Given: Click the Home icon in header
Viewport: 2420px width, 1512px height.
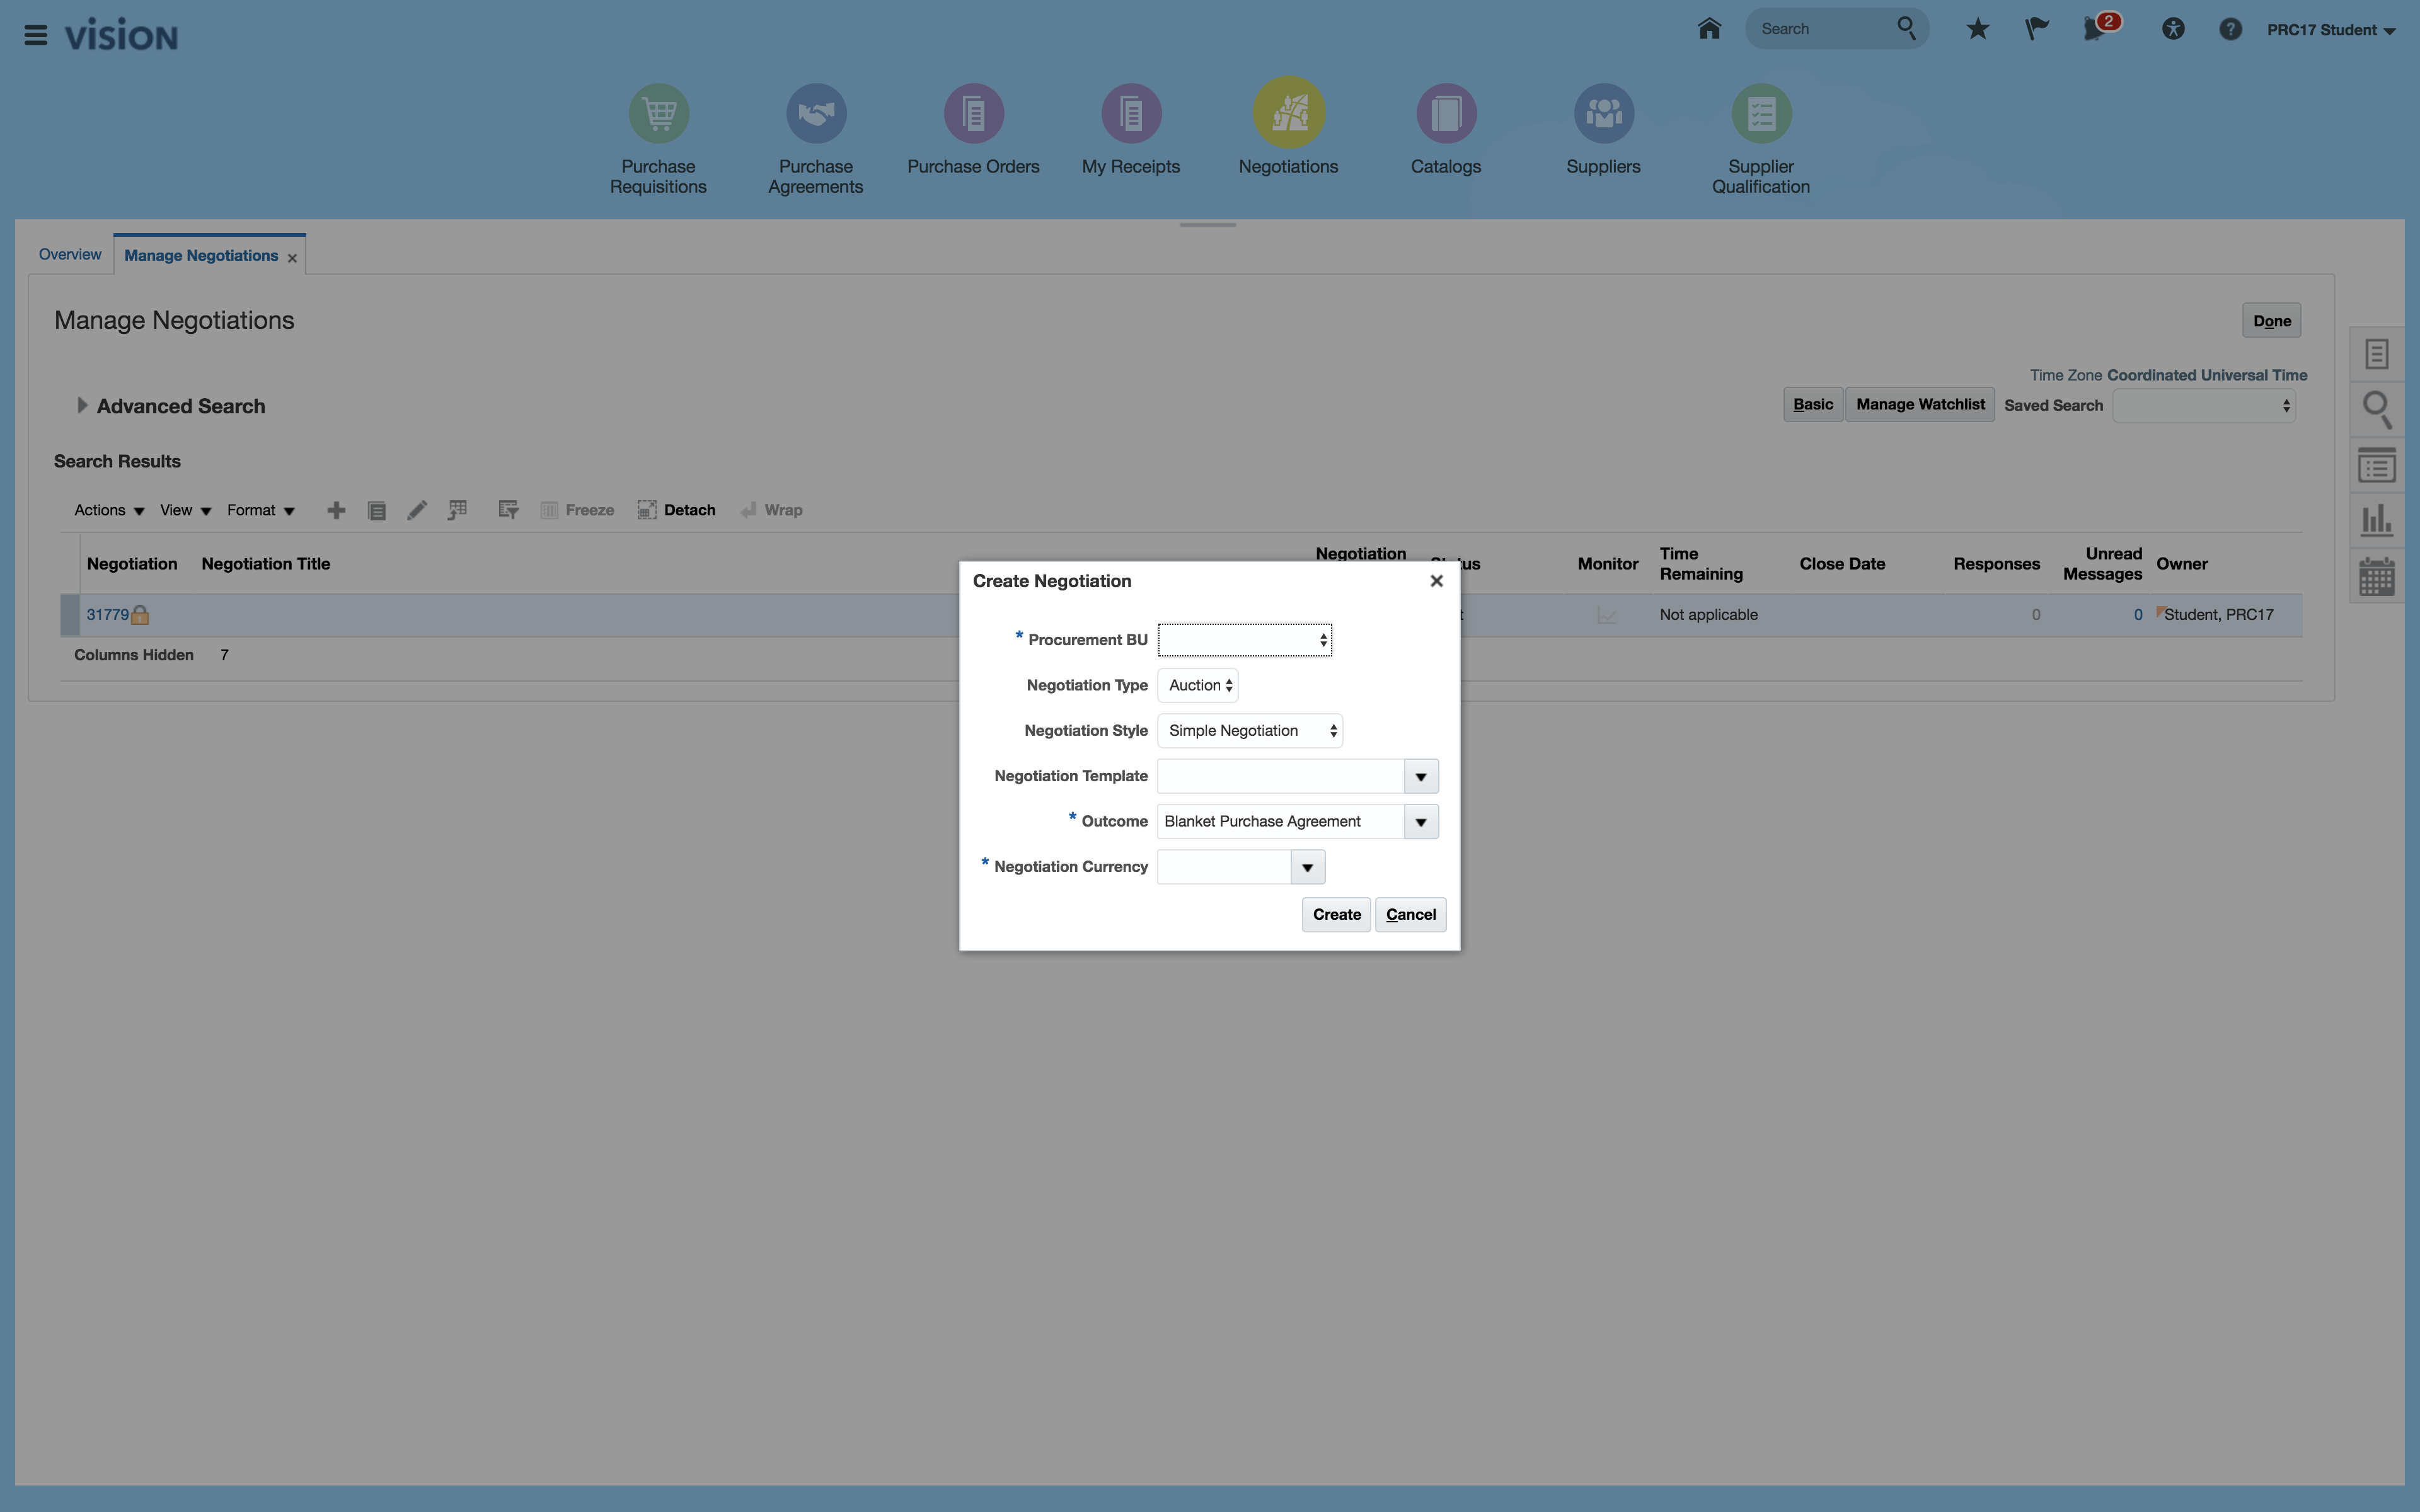Looking at the screenshot, I should coord(1709,29).
